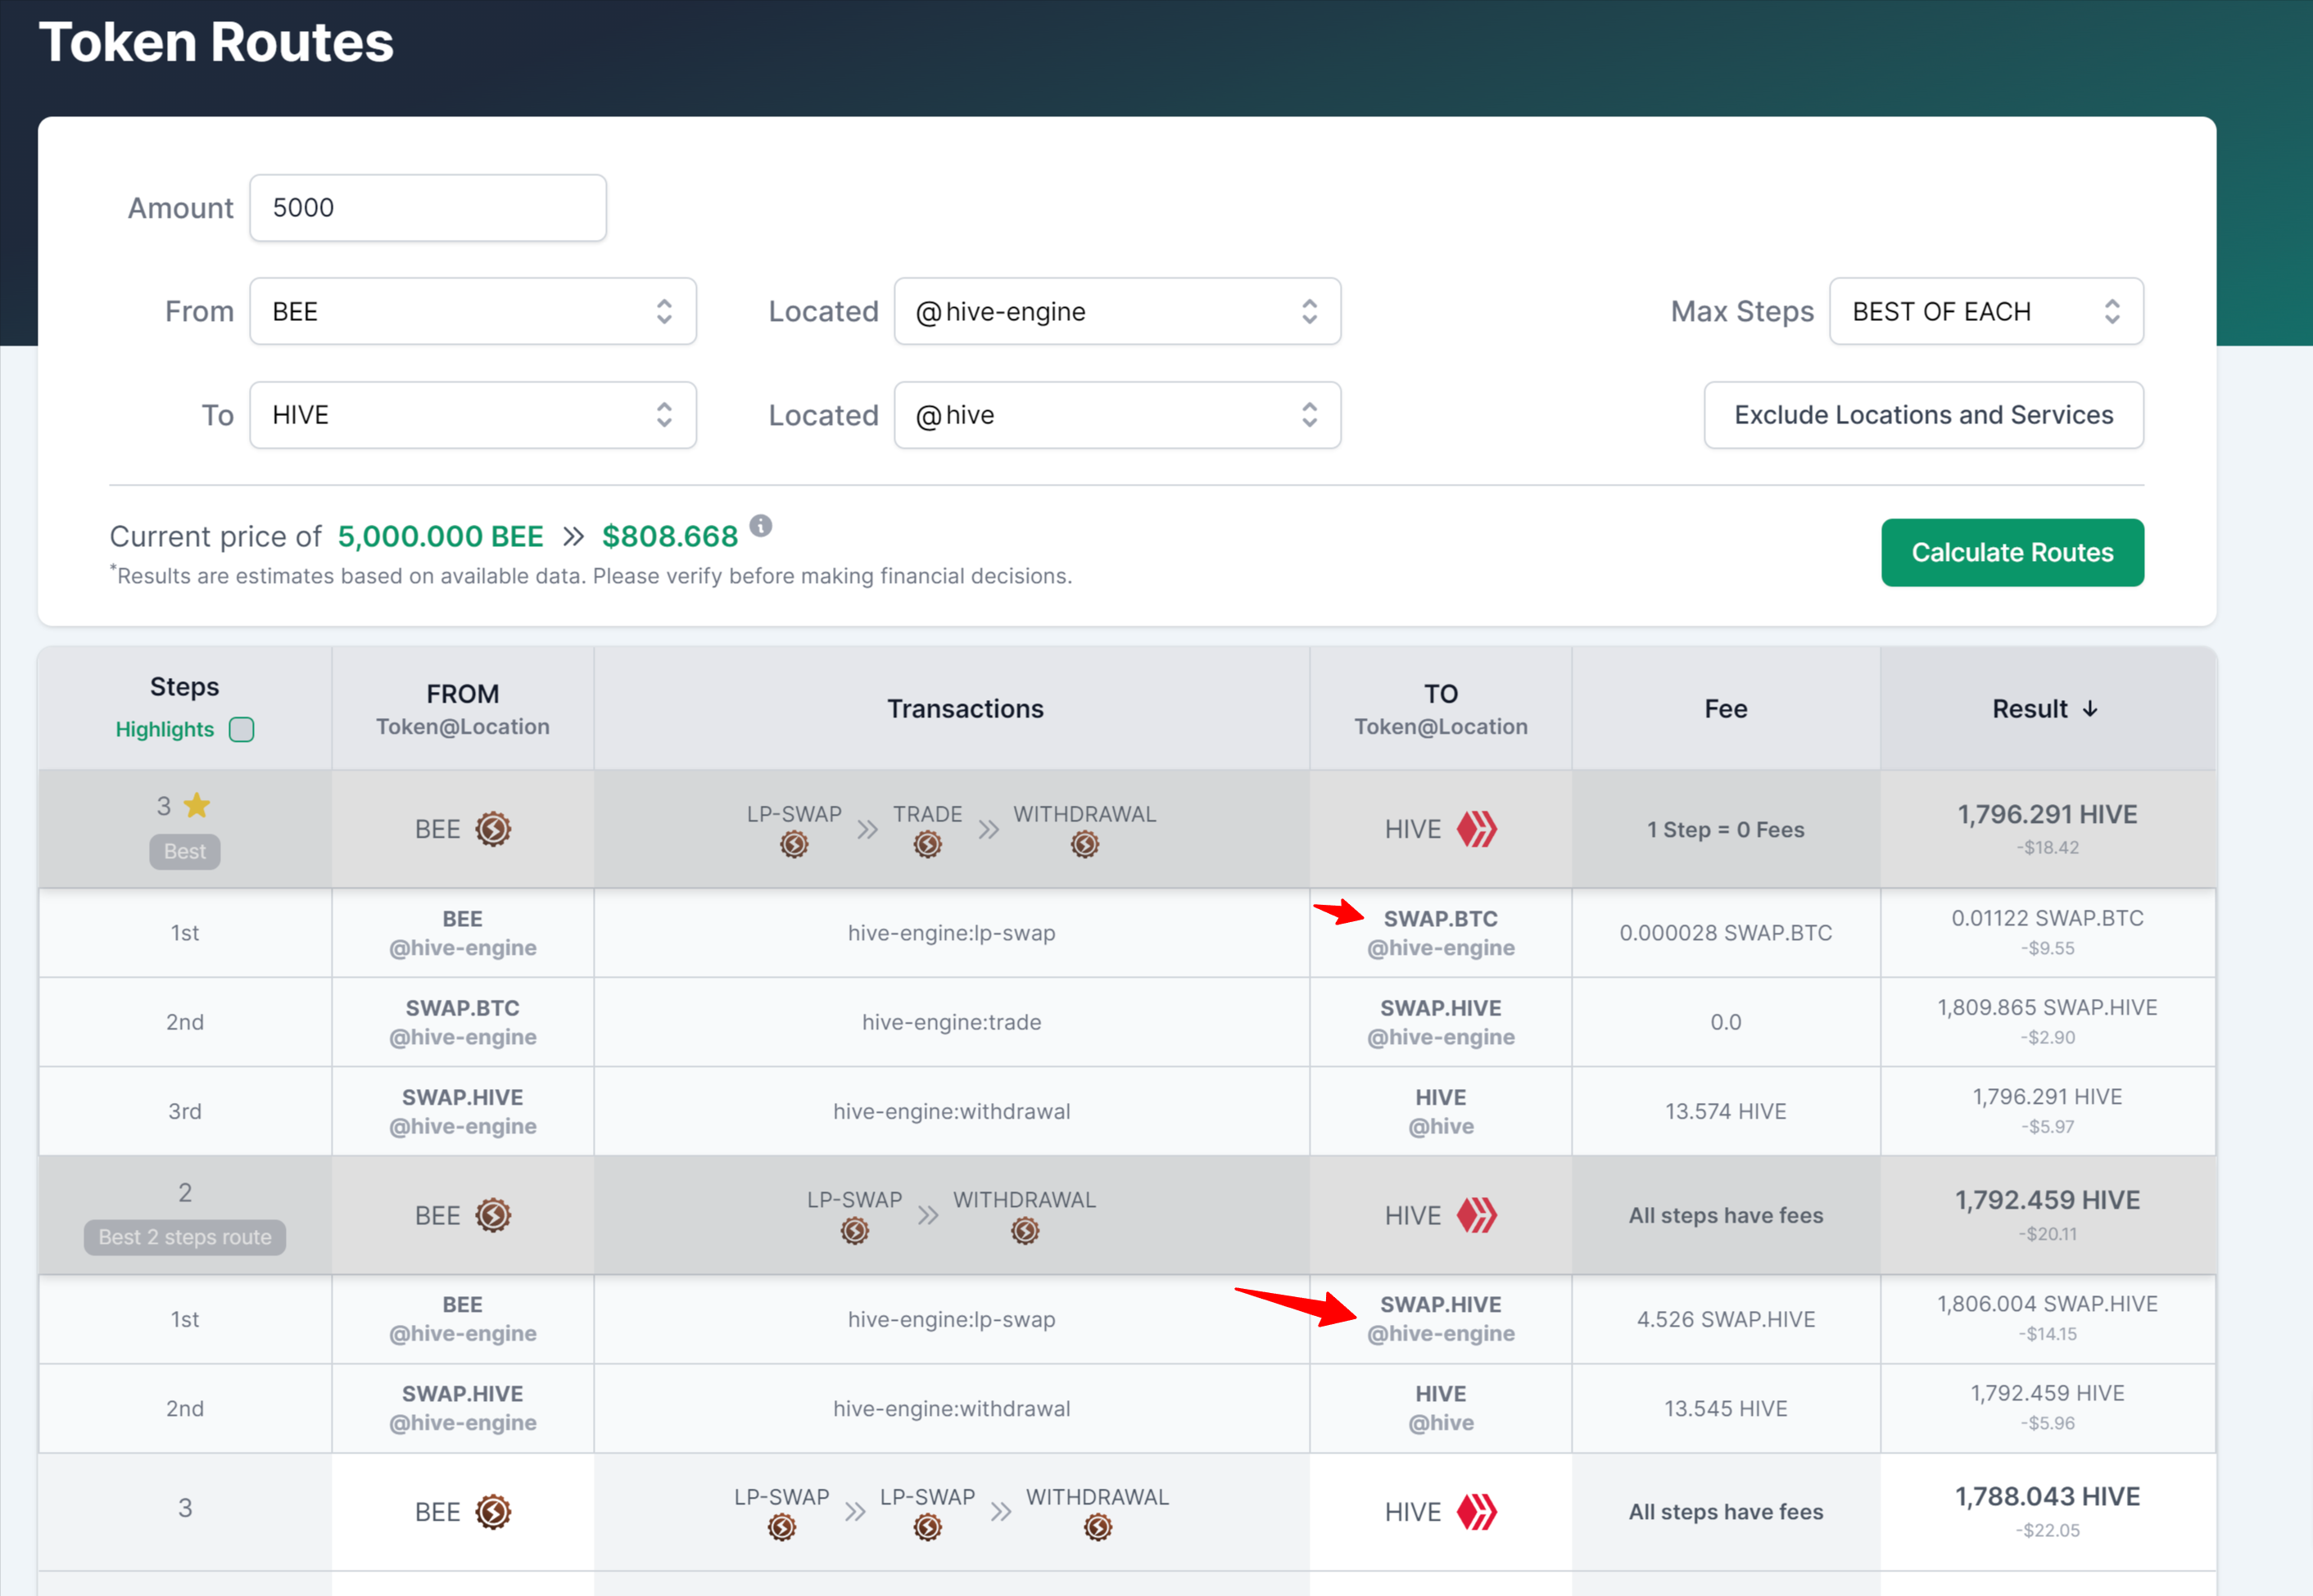Image resolution: width=2313 pixels, height=1596 pixels.
Task: Open Max Steps dropdown BEST OF EACH
Action: [x=1986, y=311]
